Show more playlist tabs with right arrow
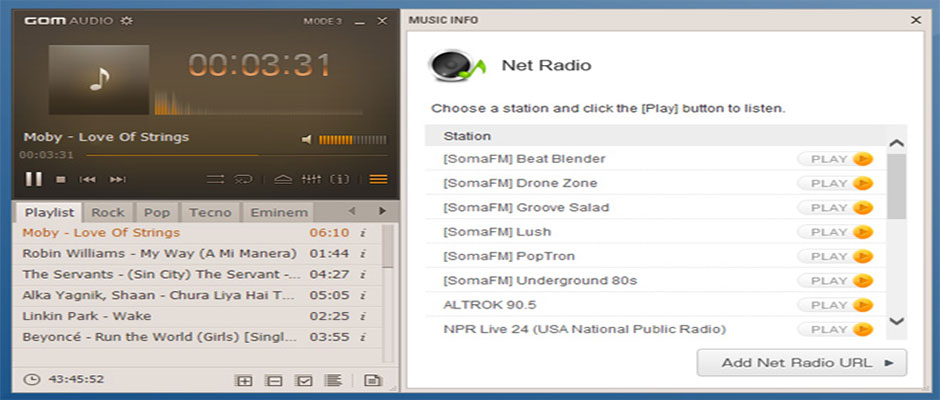Screen dimensions: 940x400 pyautogui.click(x=382, y=210)
